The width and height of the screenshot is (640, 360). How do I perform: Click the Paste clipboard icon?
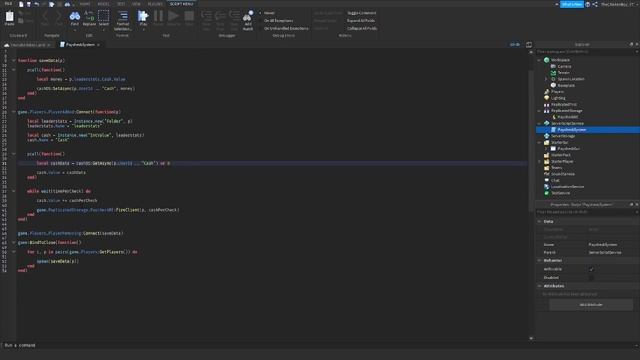point(9,16)
